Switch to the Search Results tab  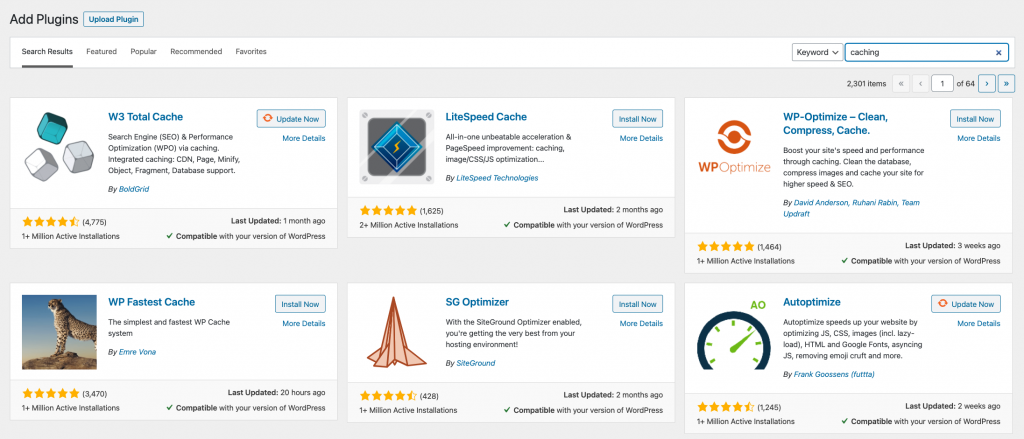pos(47,52)
